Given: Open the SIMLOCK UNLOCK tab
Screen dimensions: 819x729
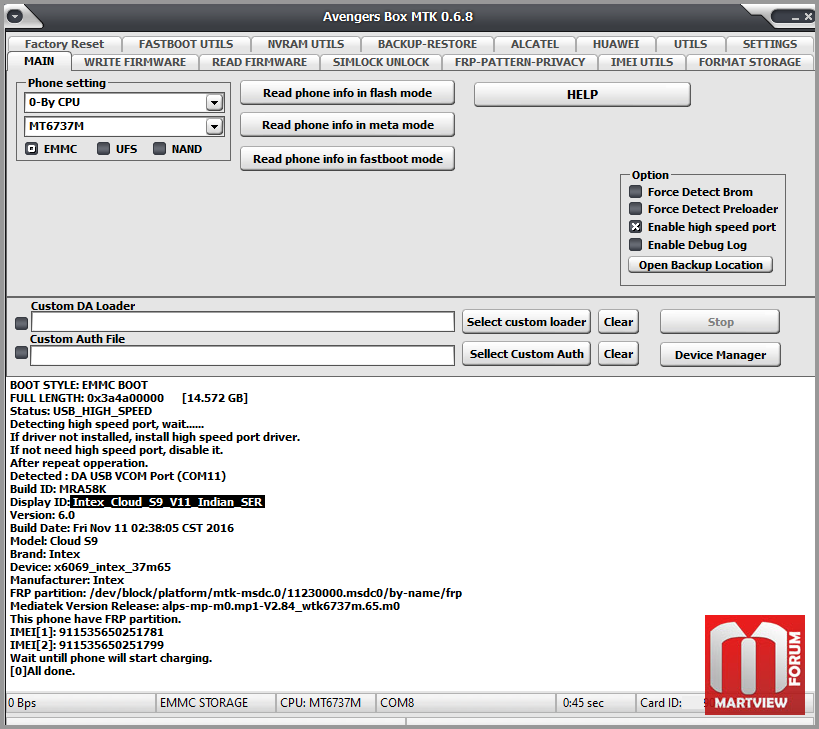Looking at the screenshot, I should [381, 62].
